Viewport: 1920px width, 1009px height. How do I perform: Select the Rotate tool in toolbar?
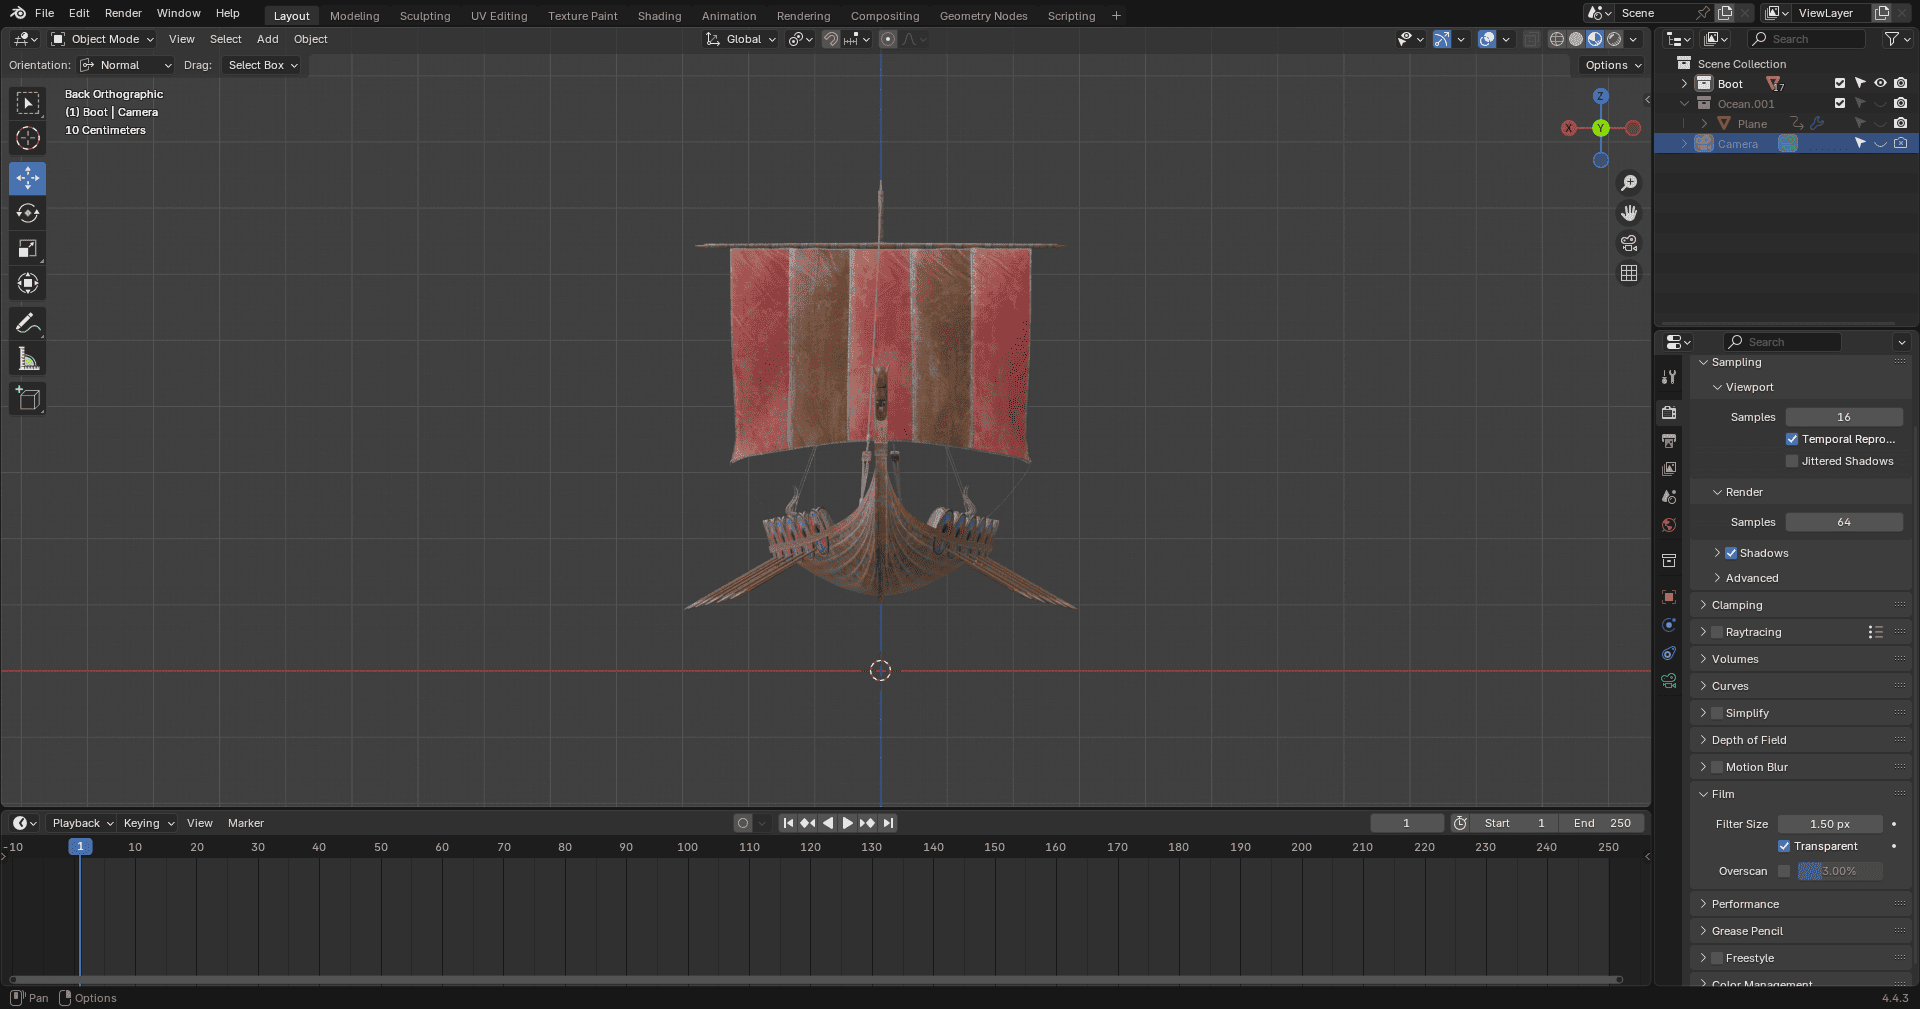[28, 213]
